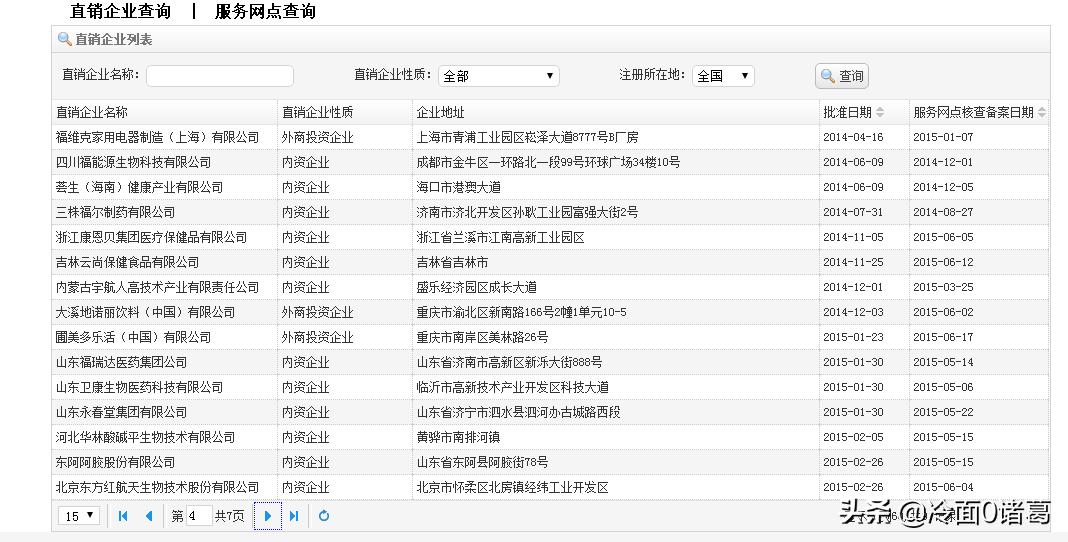The width and height of the screenshot is (1068, 542).
Task: Click the page number input field
Action: point(199,516)
